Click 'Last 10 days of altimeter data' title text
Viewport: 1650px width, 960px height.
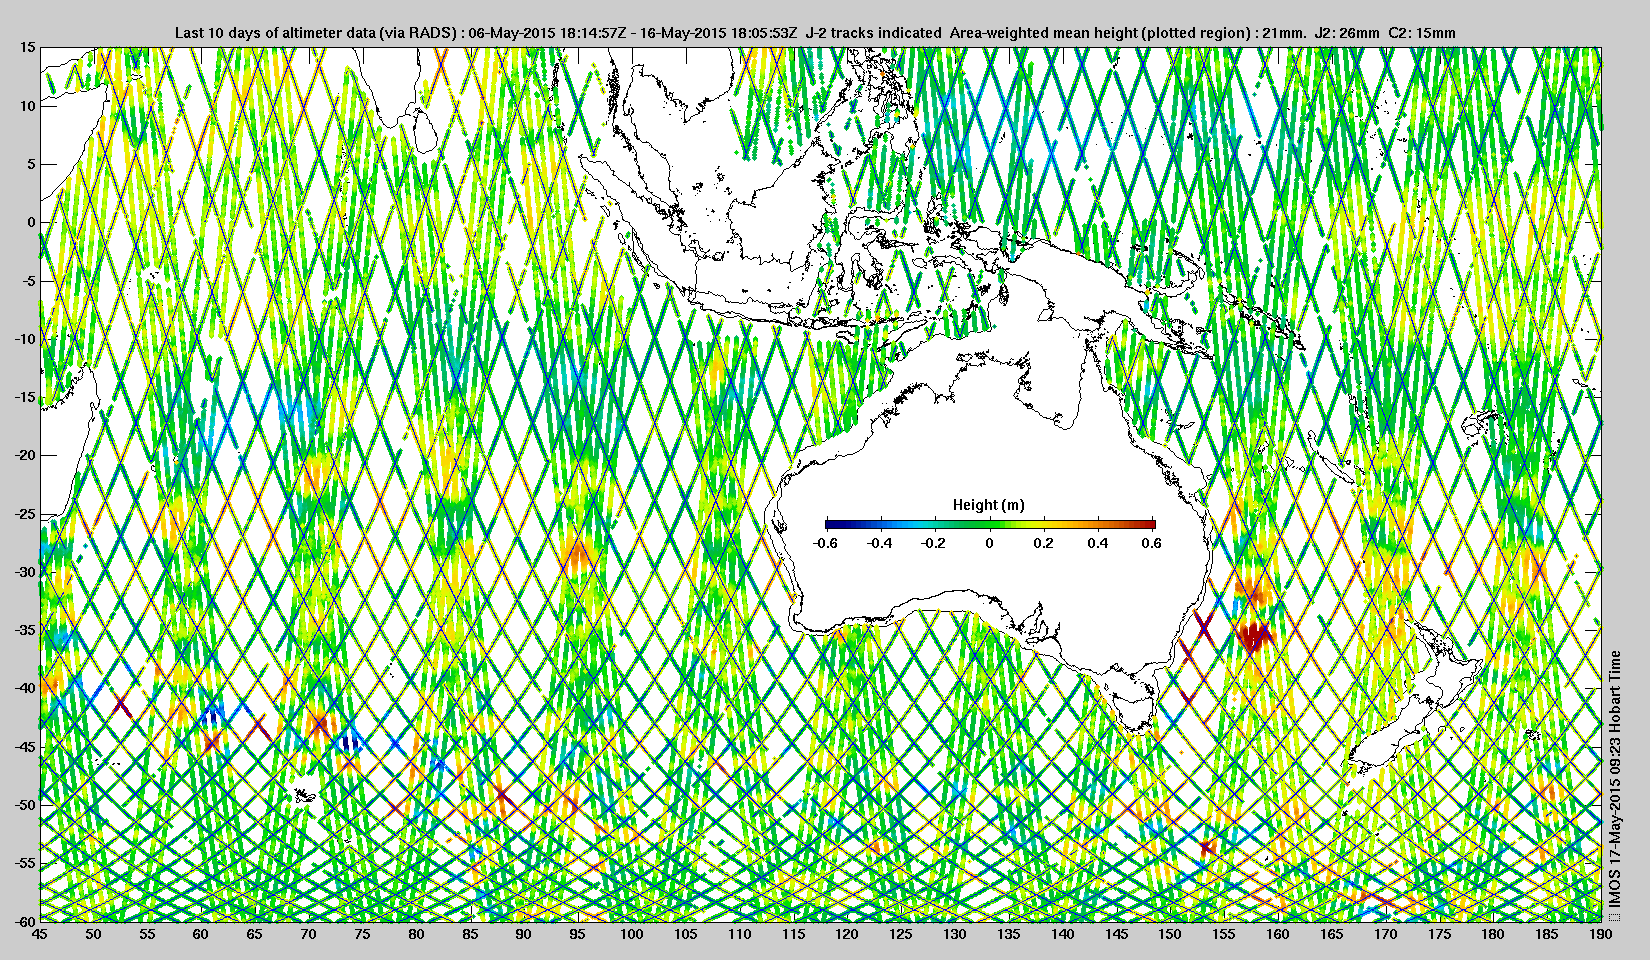click(275, 33)
